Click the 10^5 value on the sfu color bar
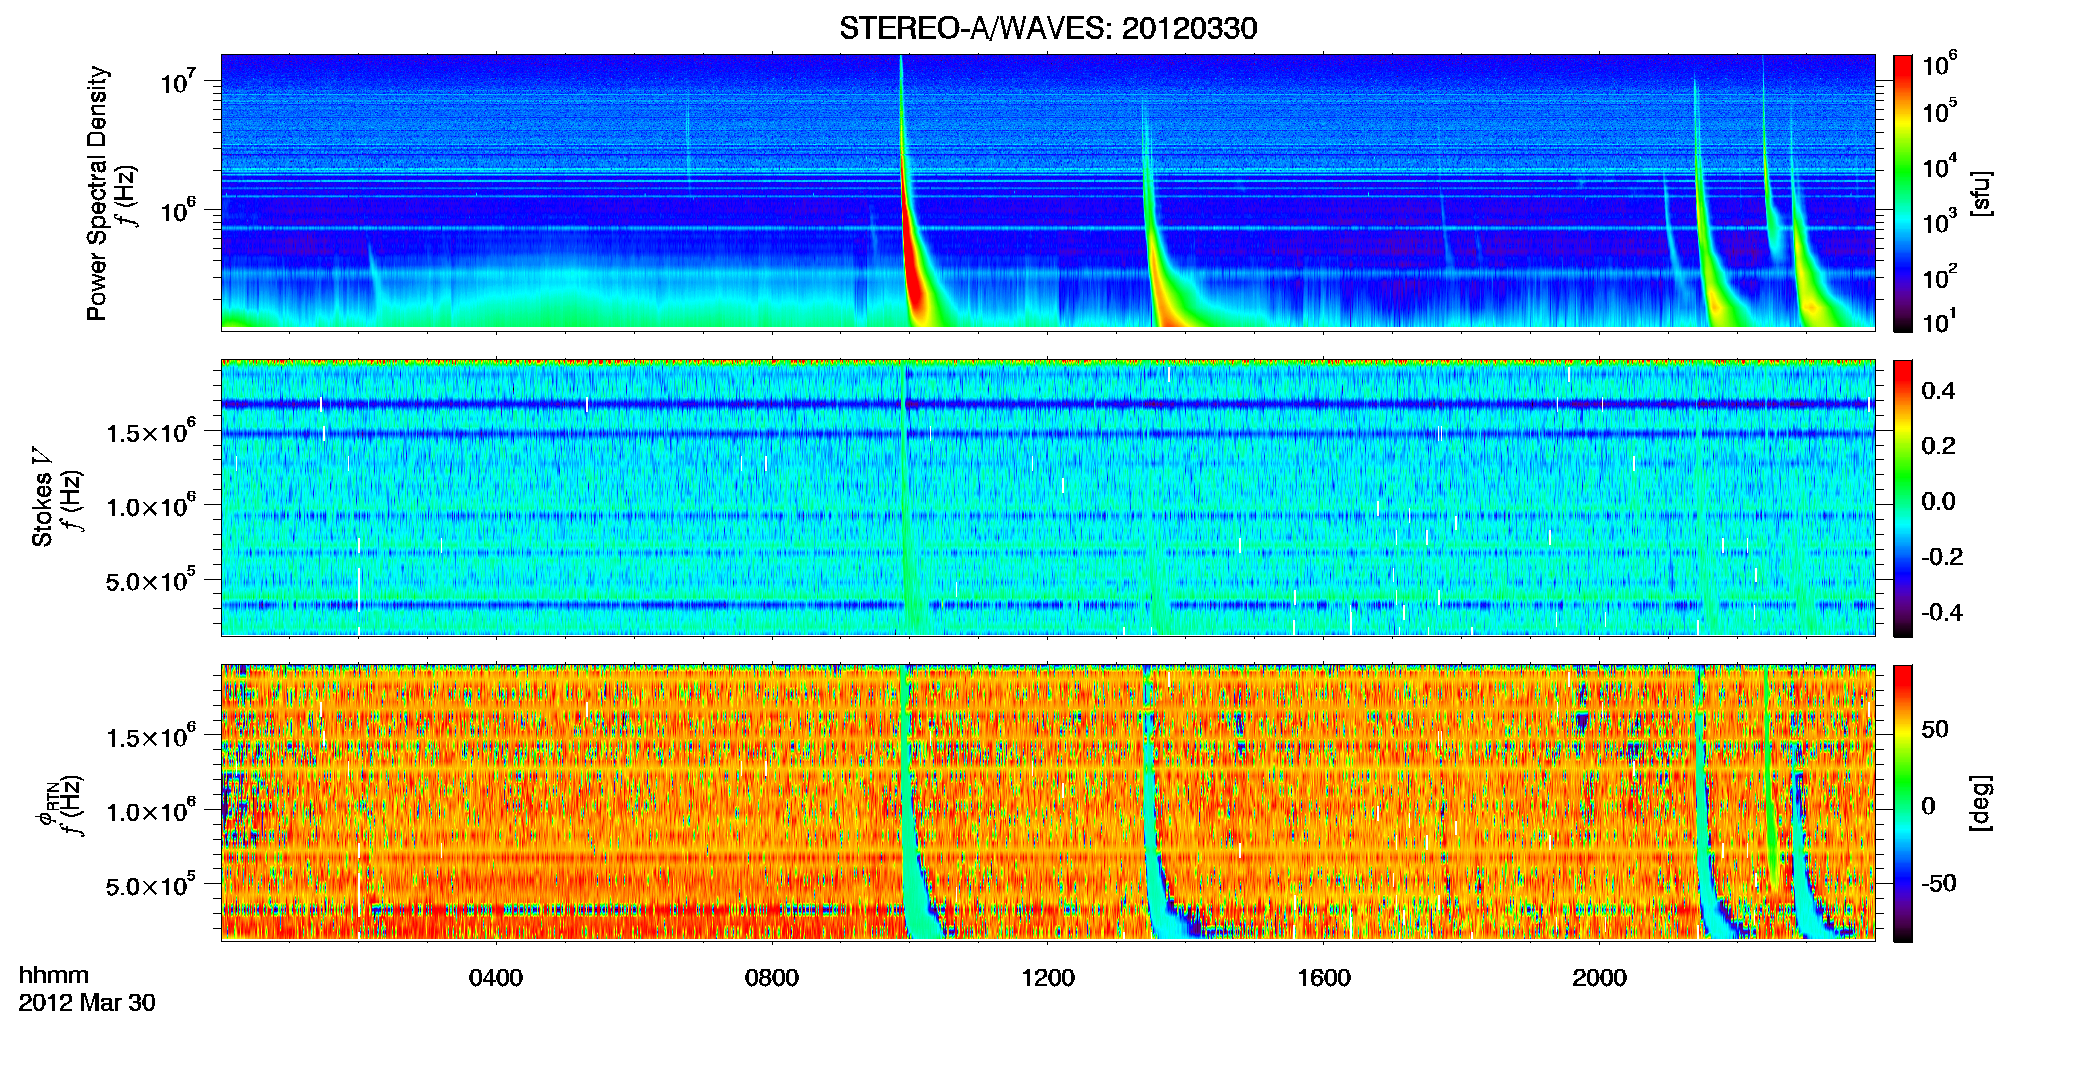The height and width of the screenshot is (1080, 2096). point(1939,111)
